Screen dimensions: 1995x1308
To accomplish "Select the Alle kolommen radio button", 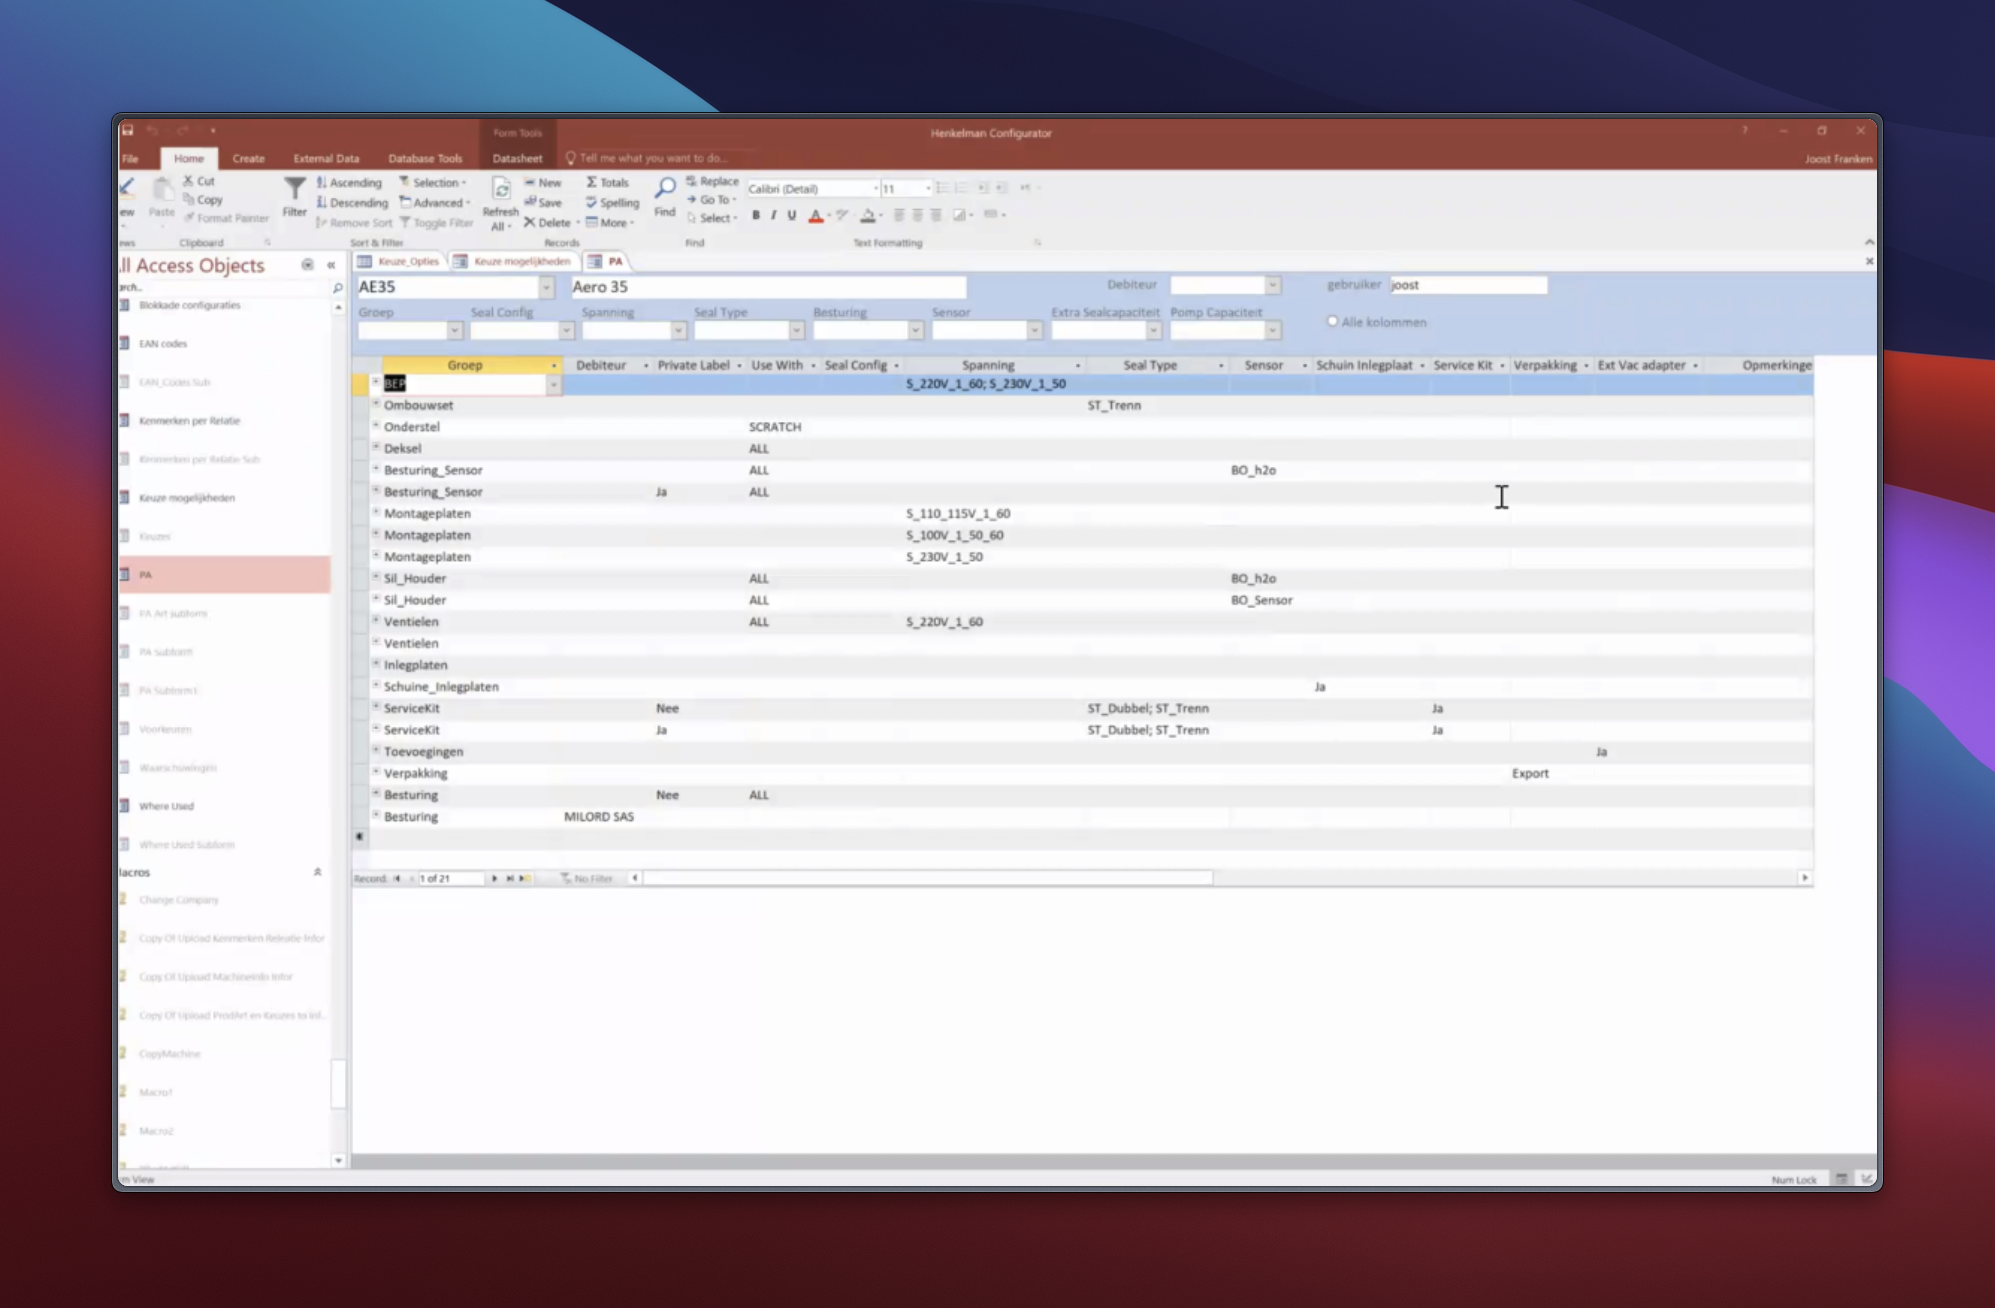I will click(x=1332, y=321).
